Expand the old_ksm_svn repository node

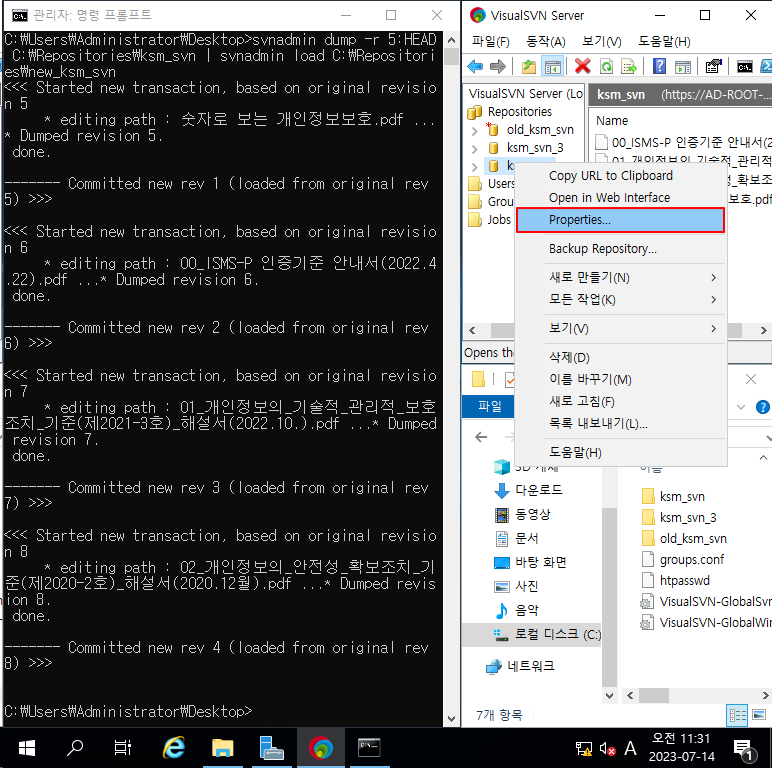point(474,130)
